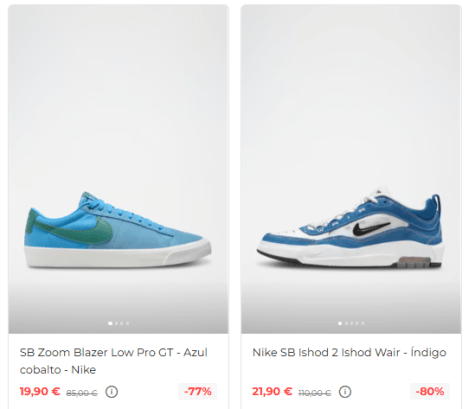Open Nike SB Ishod 2 Ishod Wair title
475x409 pixels.
[x=349, y=352]
